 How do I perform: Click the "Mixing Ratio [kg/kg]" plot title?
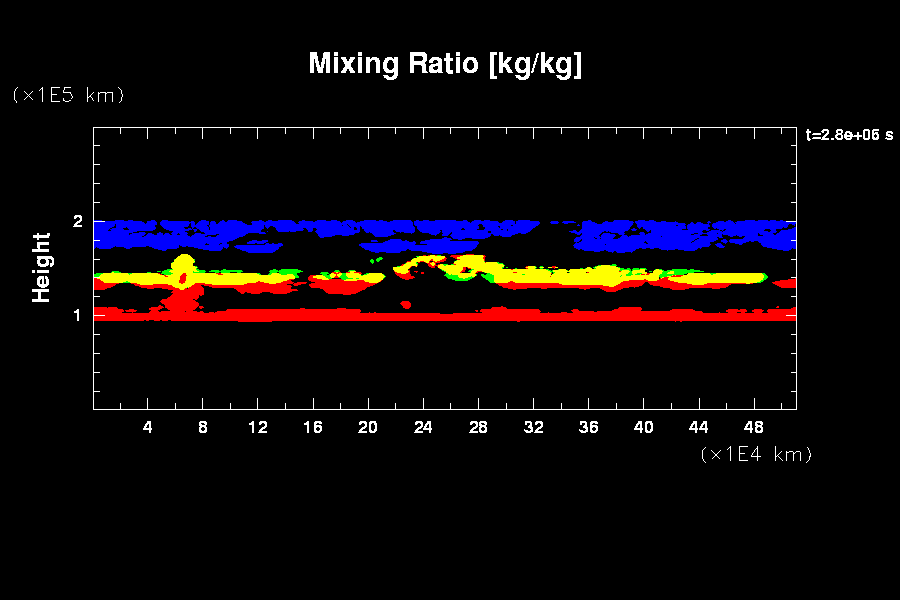click(445, 64)
